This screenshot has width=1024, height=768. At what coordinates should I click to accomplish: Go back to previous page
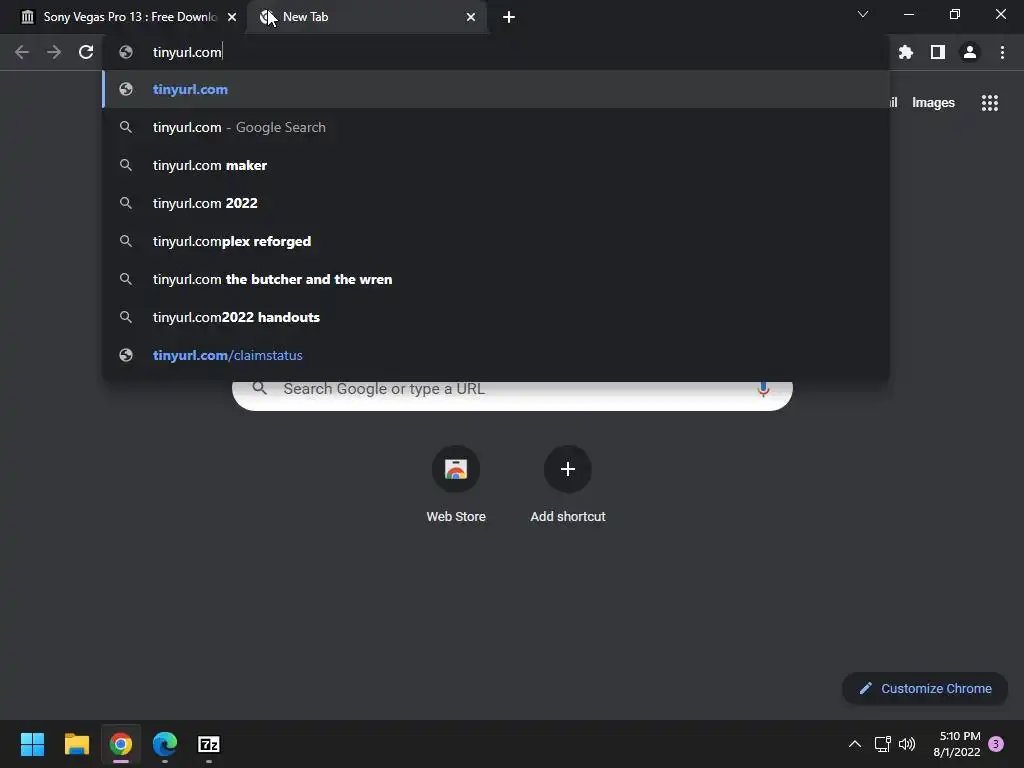[22, 52]
